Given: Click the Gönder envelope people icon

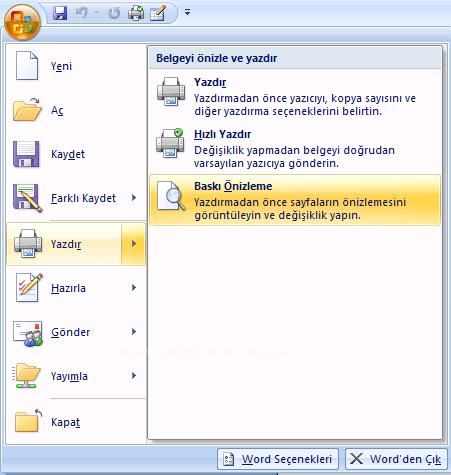Looking at the screenshot, I should click(x=28, y=334).
